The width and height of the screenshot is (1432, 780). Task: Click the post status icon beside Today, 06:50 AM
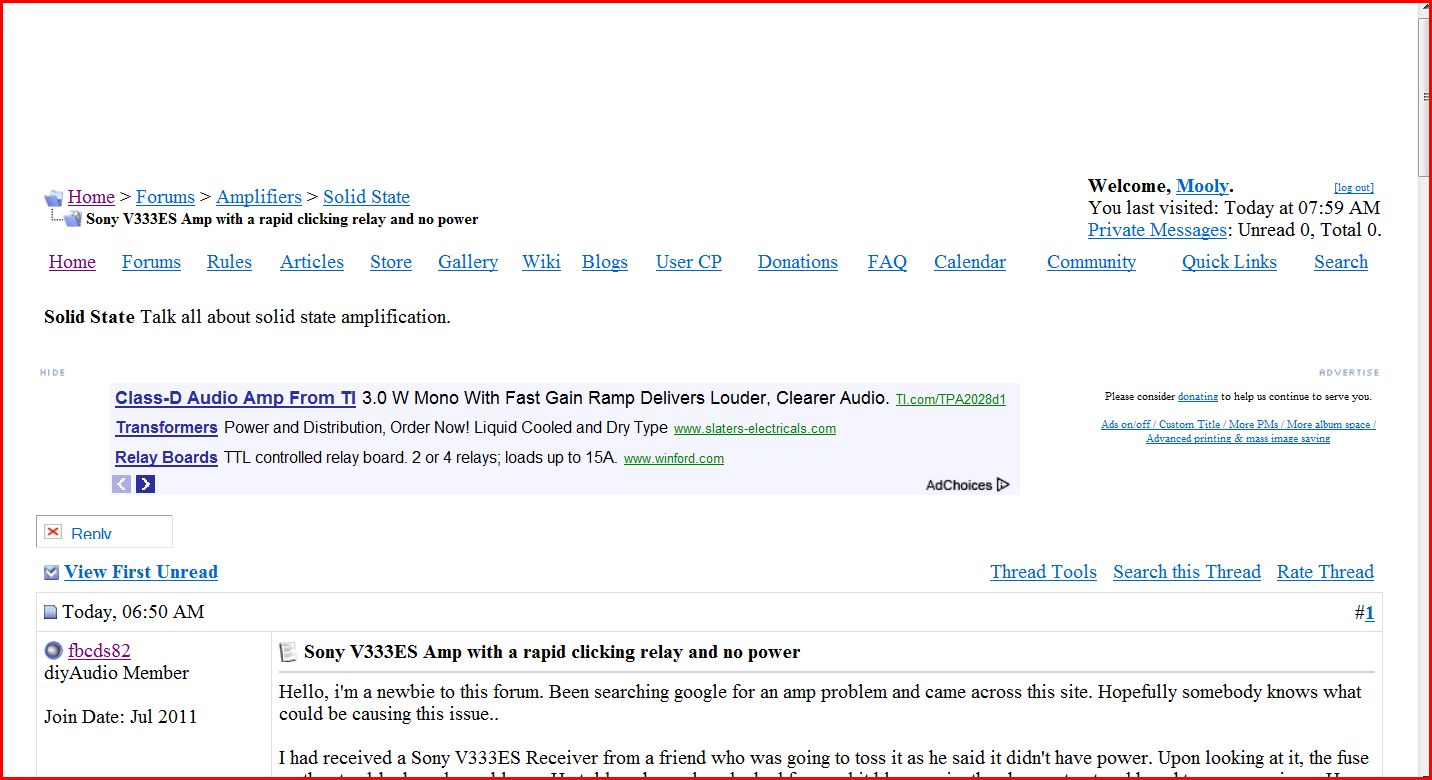click(51, 612)
